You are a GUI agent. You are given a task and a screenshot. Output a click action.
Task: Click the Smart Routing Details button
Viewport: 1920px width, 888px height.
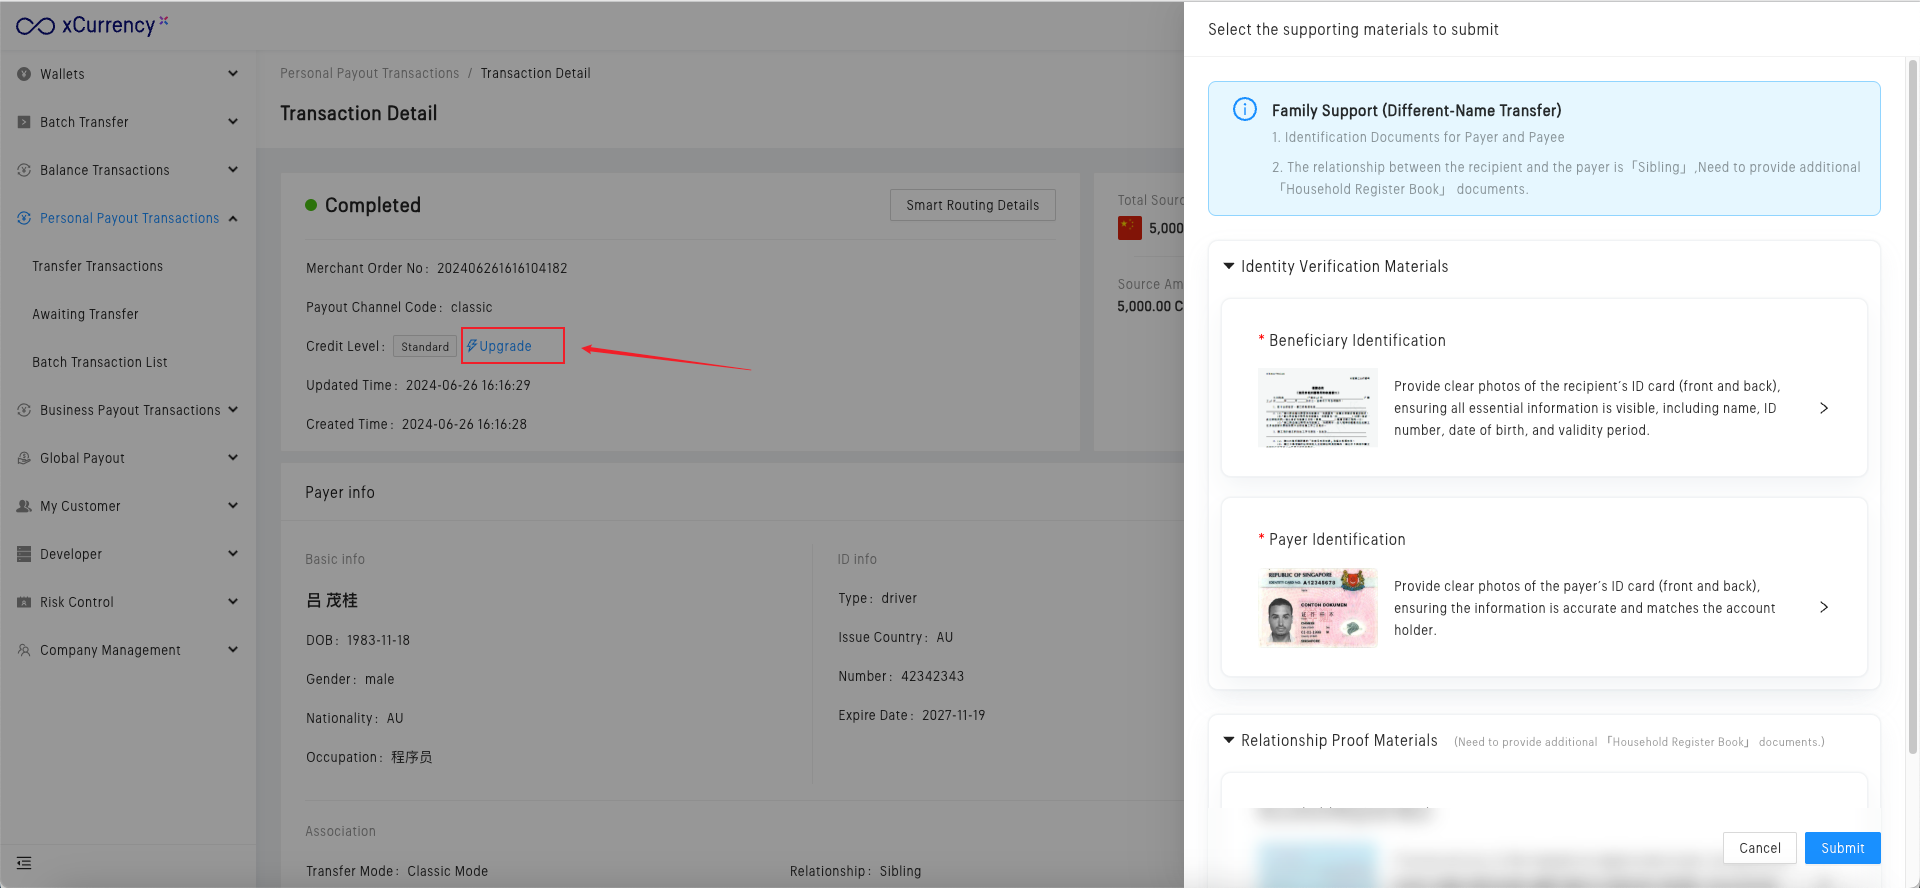973,205
